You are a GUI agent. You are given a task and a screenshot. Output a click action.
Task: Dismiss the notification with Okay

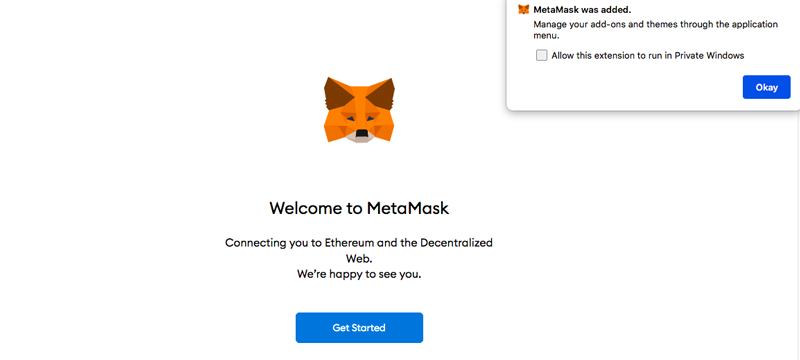coord(766,87)
